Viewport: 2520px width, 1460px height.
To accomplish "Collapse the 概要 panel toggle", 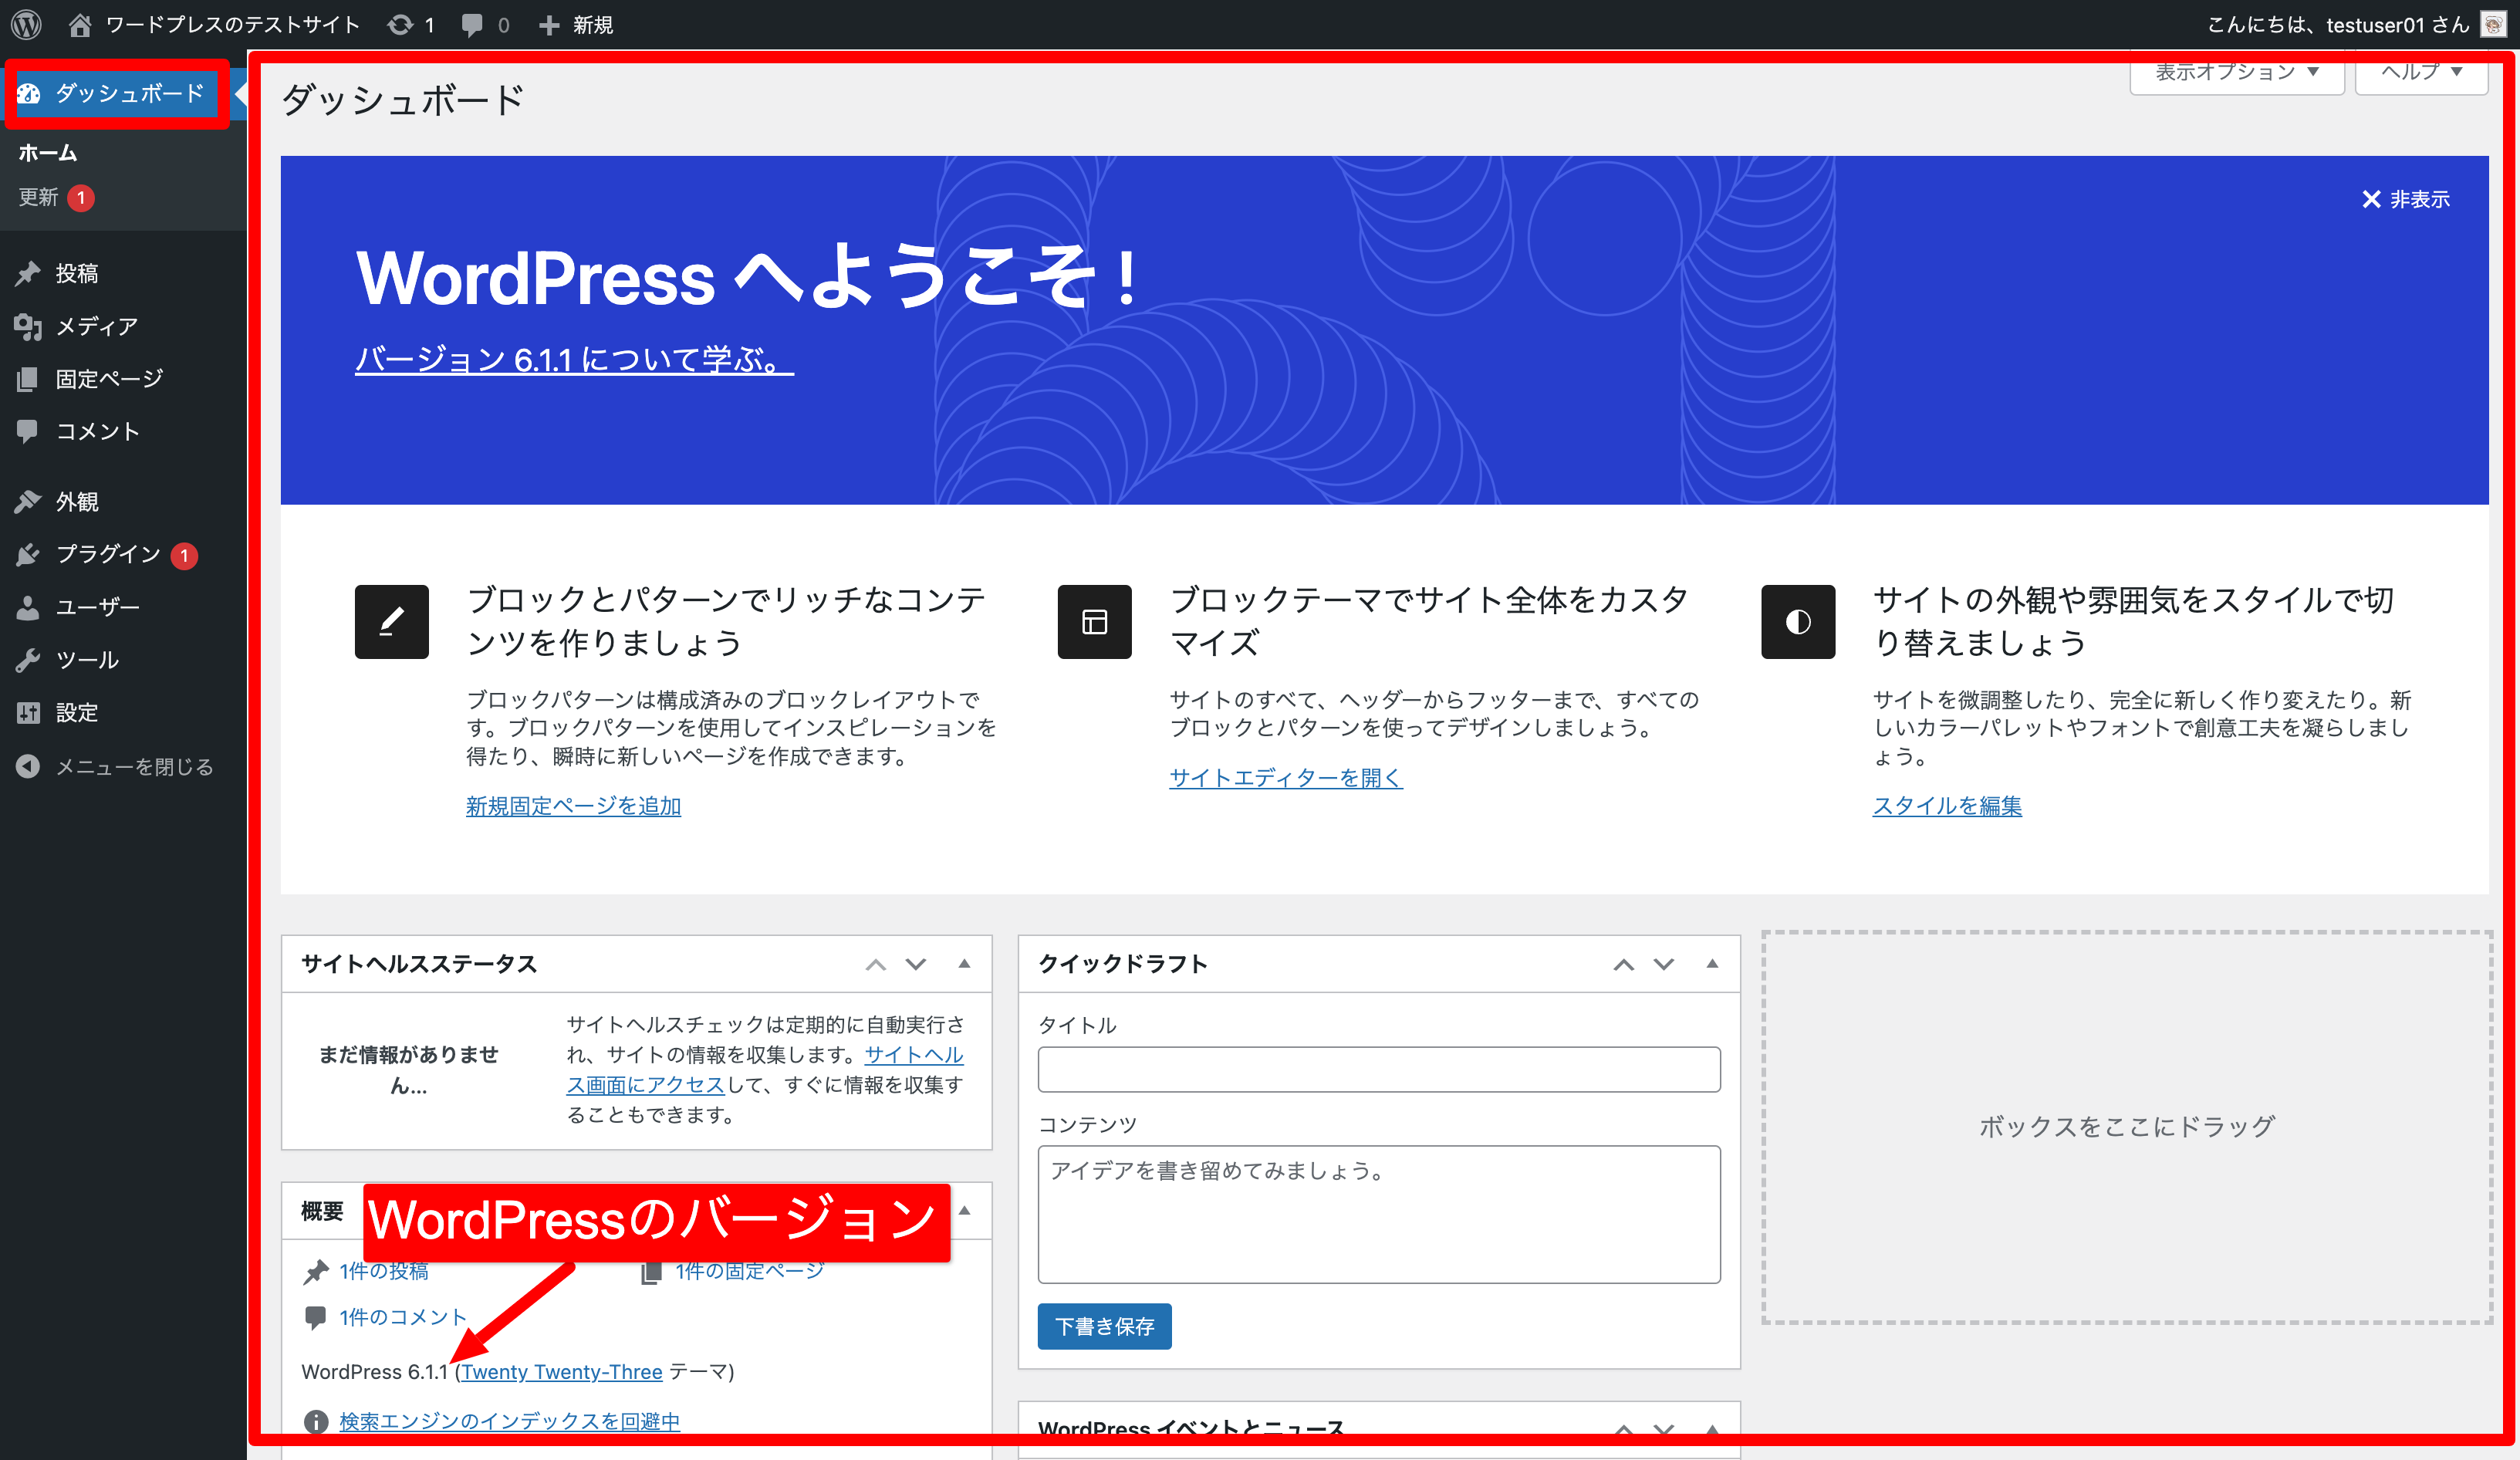I will pos(964,1210).
